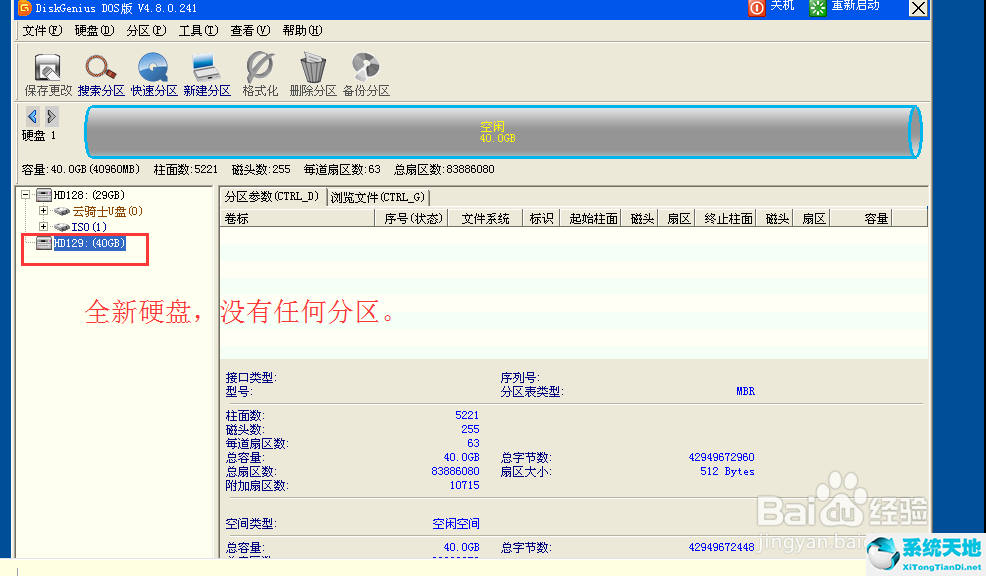Open the 文件(F) menu
986x576 pixels.
(x=42, y=31)
